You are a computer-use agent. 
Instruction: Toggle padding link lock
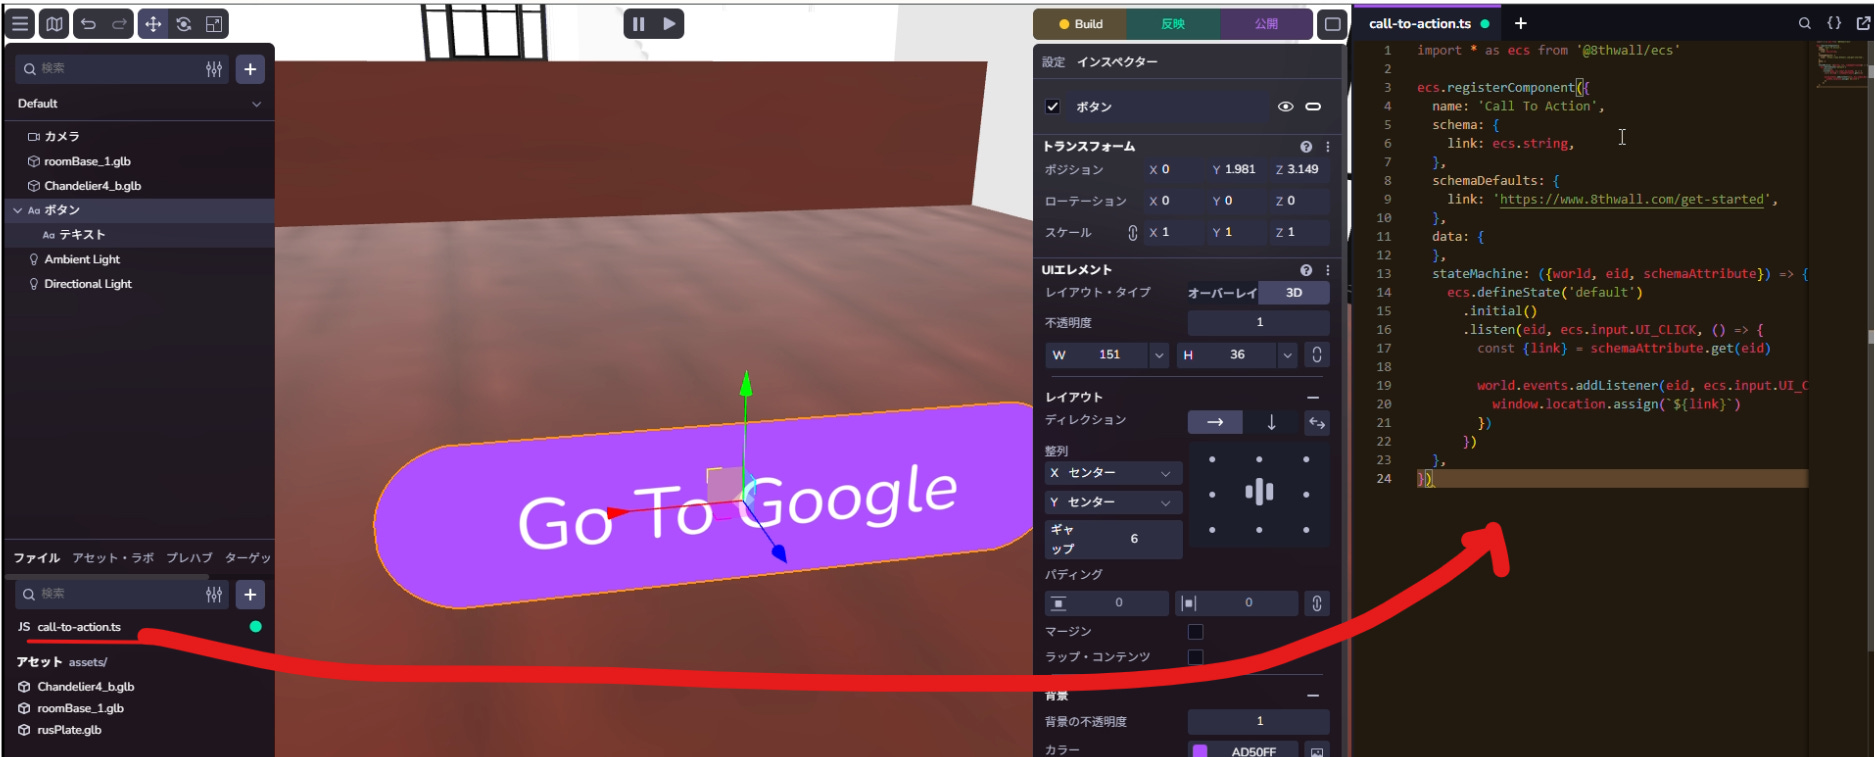[1317, 603]
